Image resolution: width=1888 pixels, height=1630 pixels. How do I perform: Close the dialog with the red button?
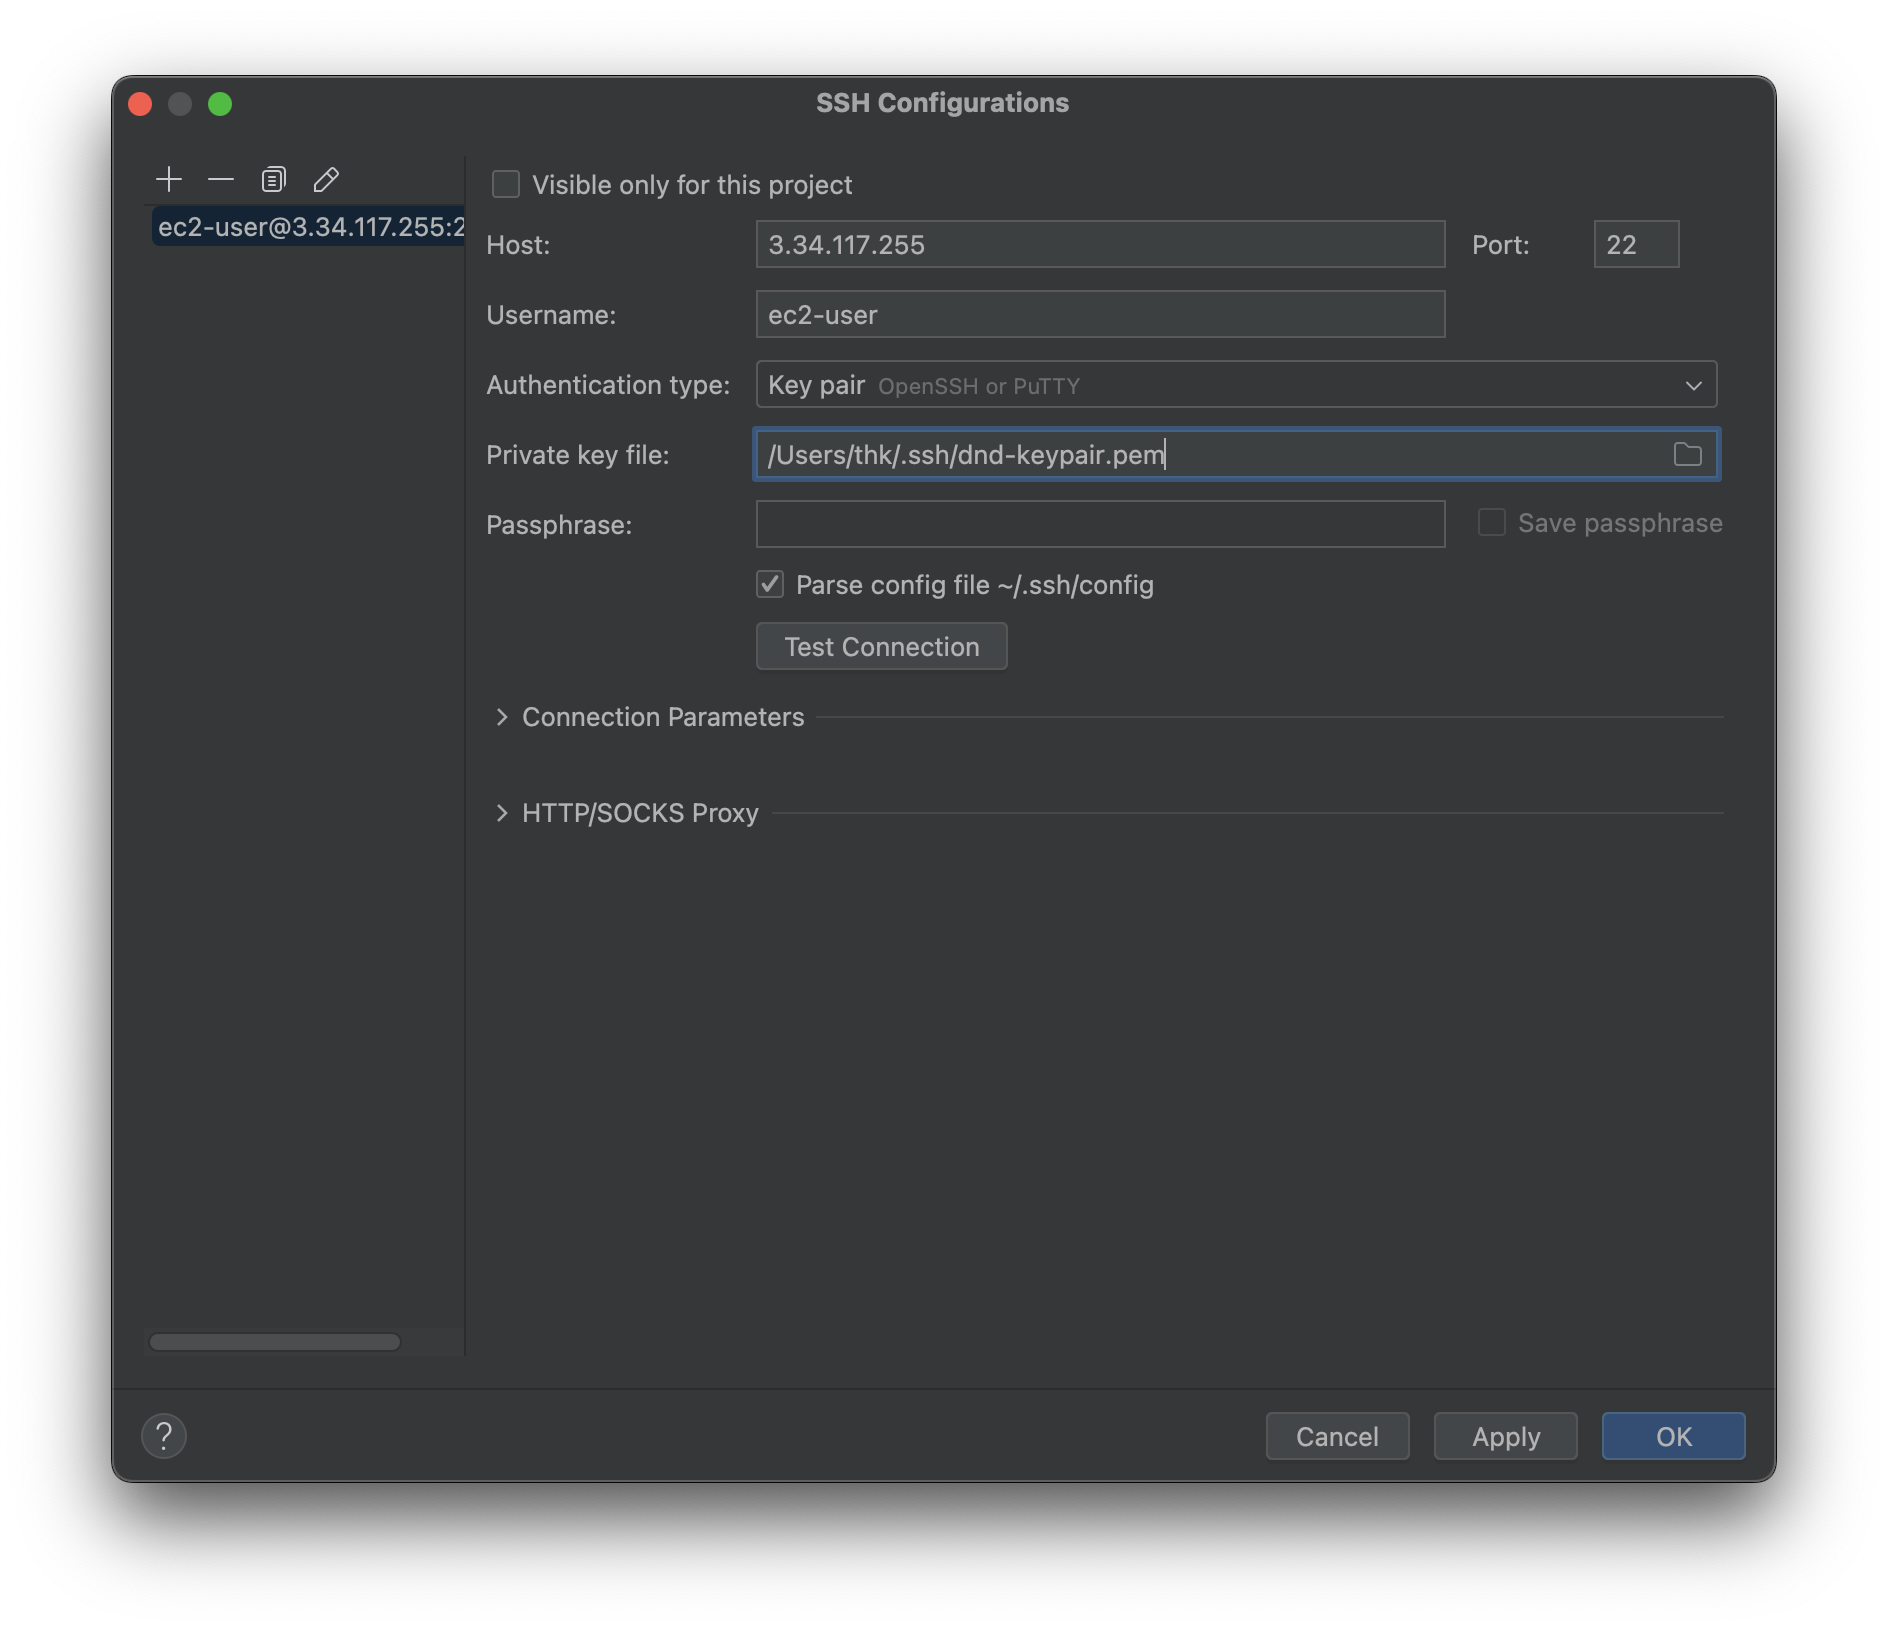coord(141,104)
